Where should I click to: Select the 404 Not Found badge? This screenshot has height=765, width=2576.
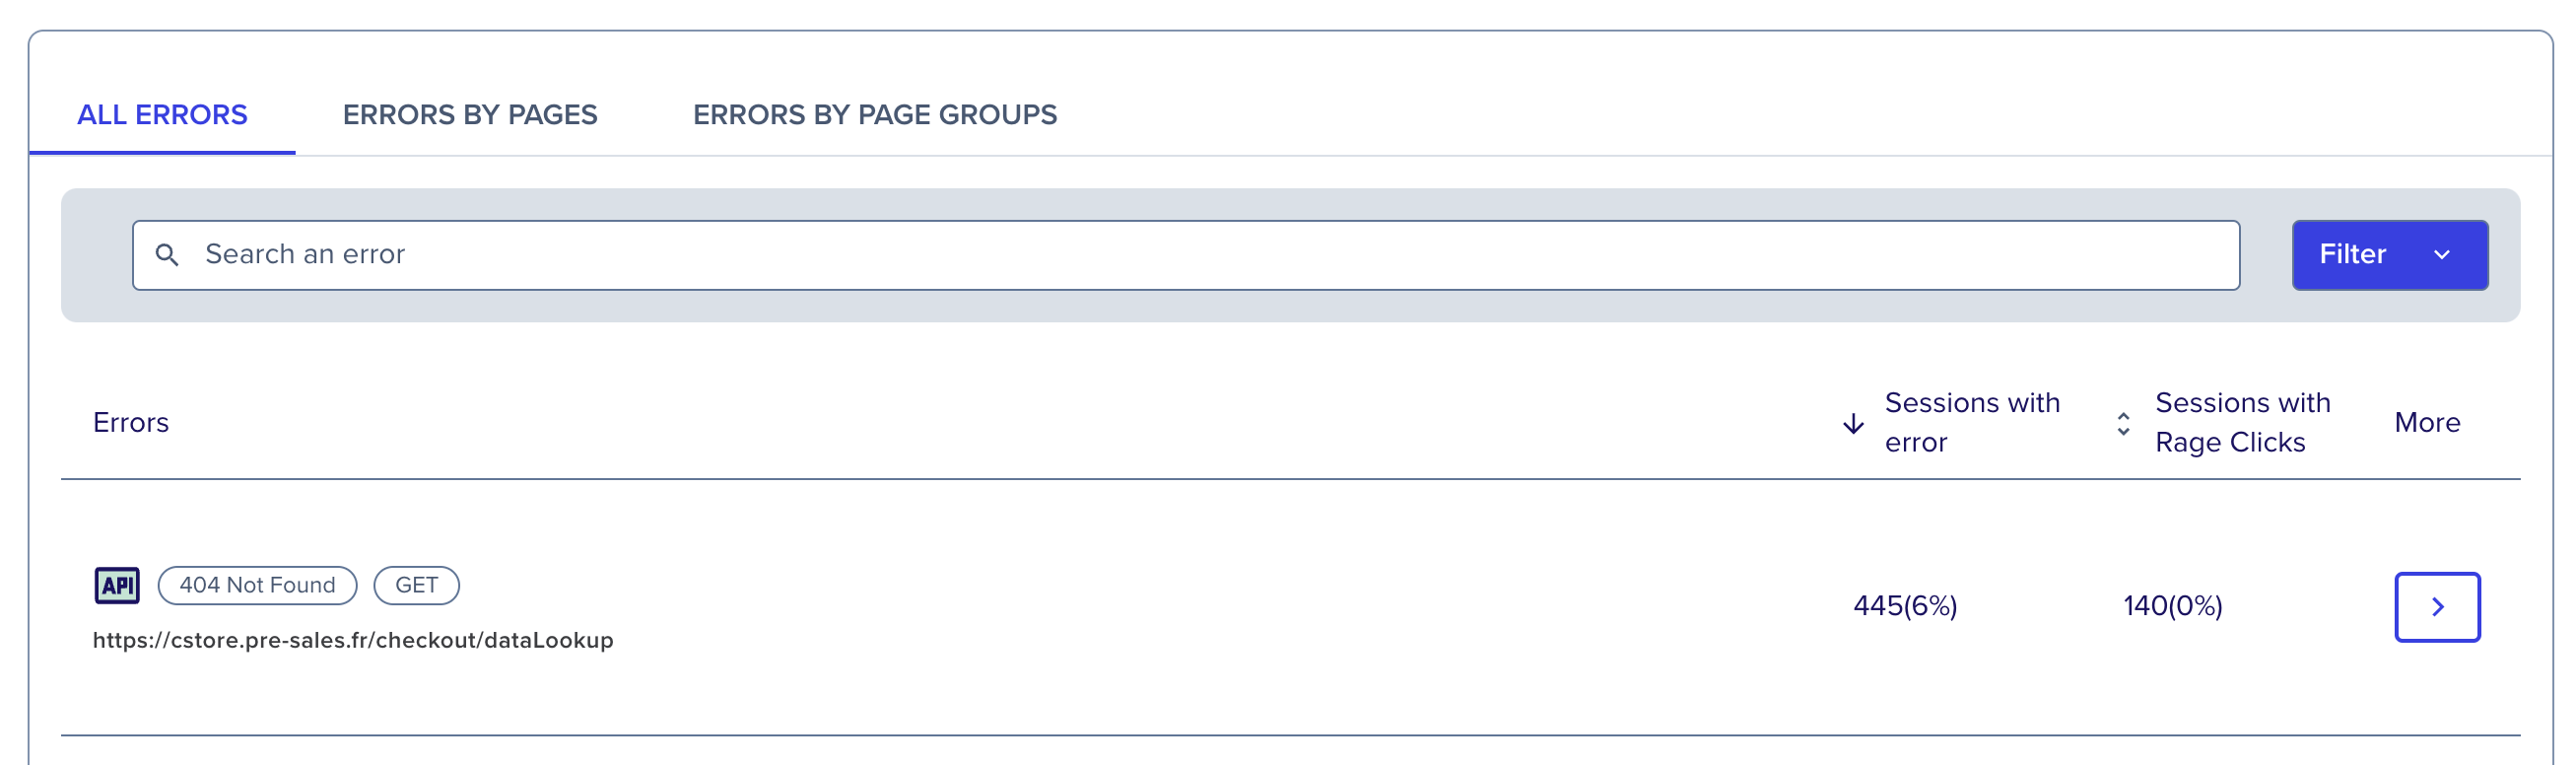258,586
